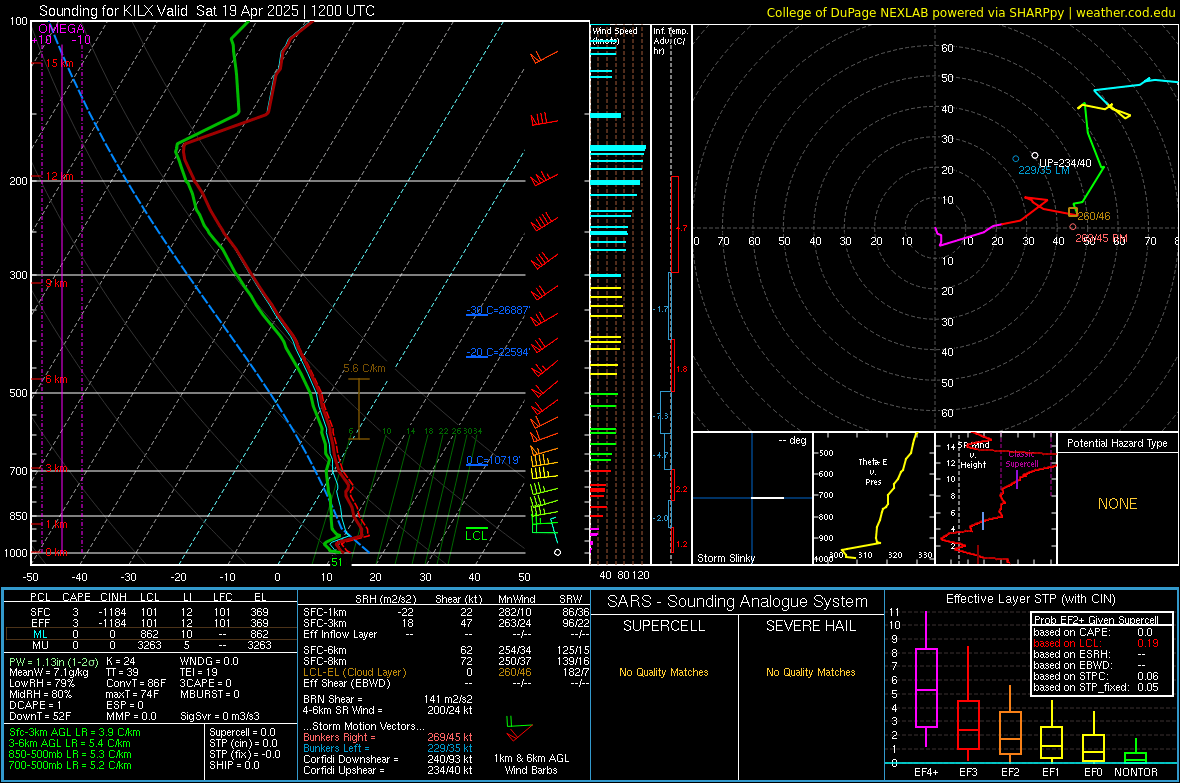Click the SigSvr = 0 m3/s3 value
Viewport: 1180px width, 783px height.
220,716
